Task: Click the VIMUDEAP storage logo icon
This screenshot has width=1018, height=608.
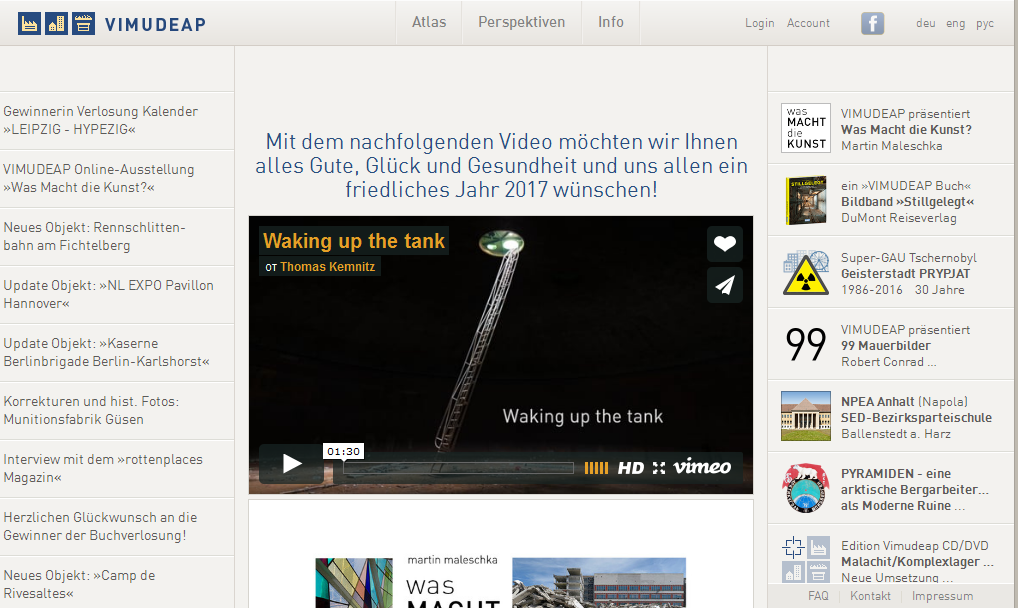Action: click(x=83, y=23)
